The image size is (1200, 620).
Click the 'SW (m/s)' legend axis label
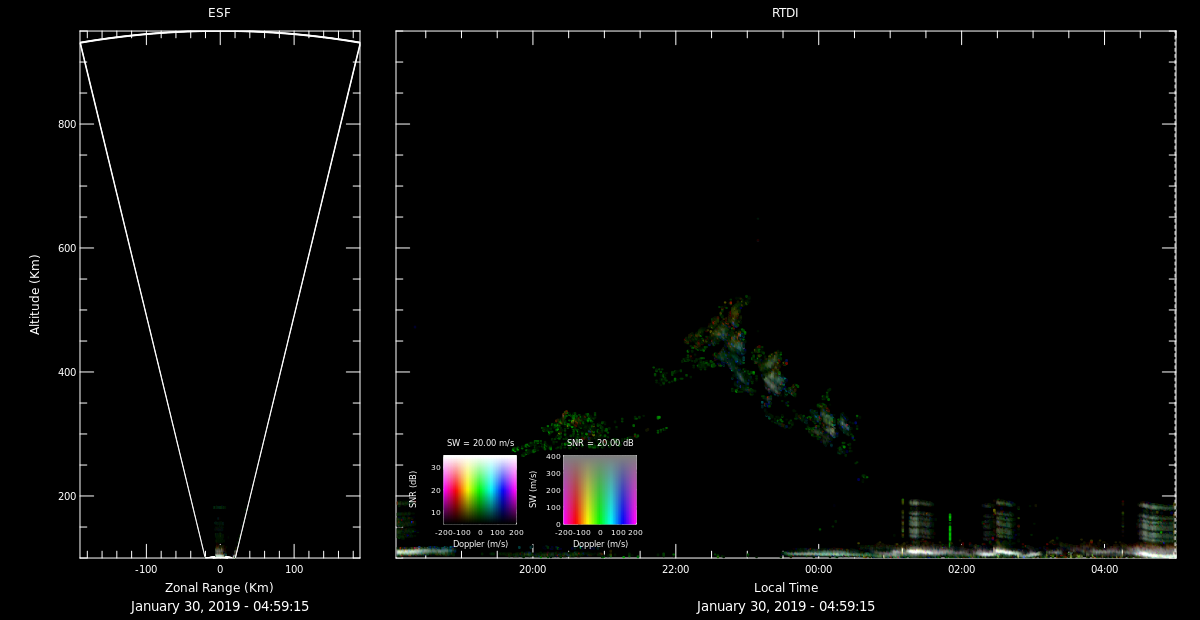(533, 489)
